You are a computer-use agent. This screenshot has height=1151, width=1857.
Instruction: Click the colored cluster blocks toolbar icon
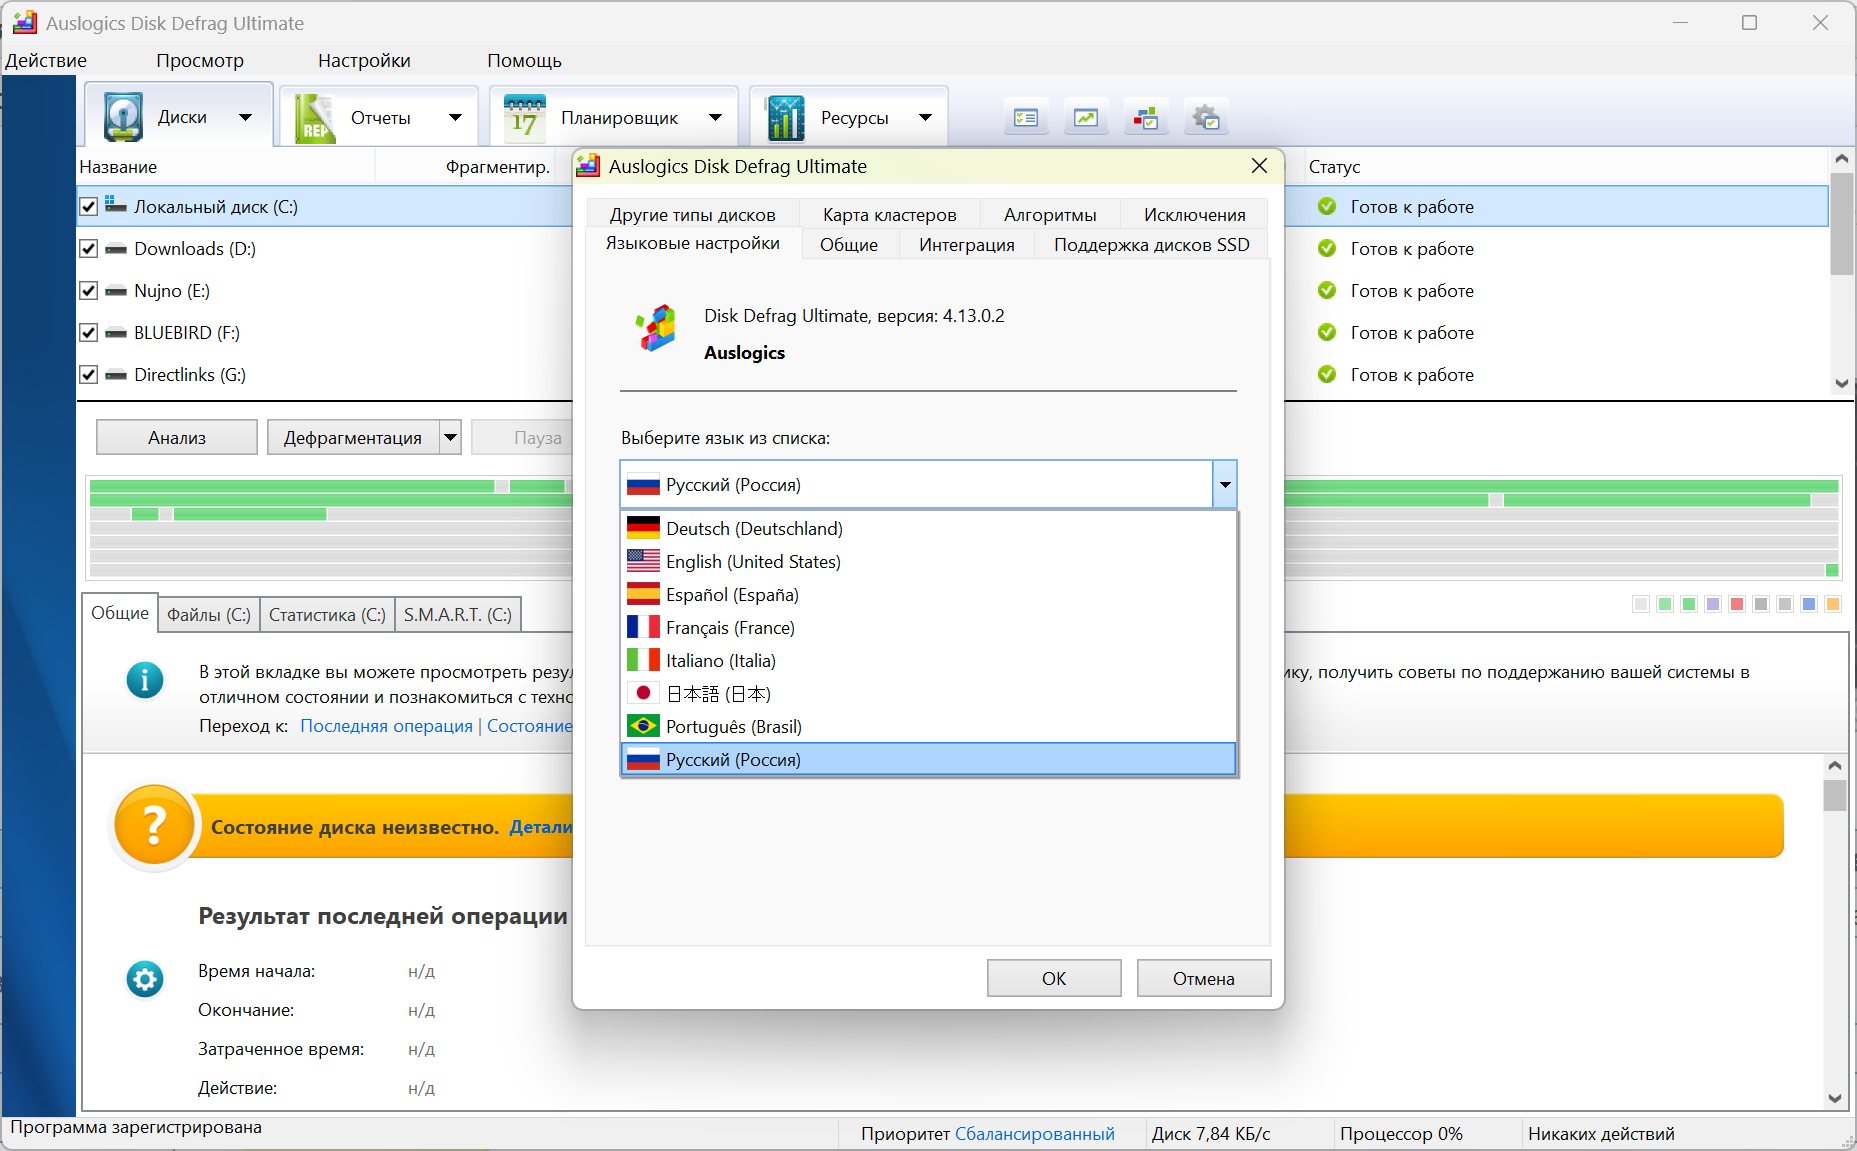(x=1146, y=119)
